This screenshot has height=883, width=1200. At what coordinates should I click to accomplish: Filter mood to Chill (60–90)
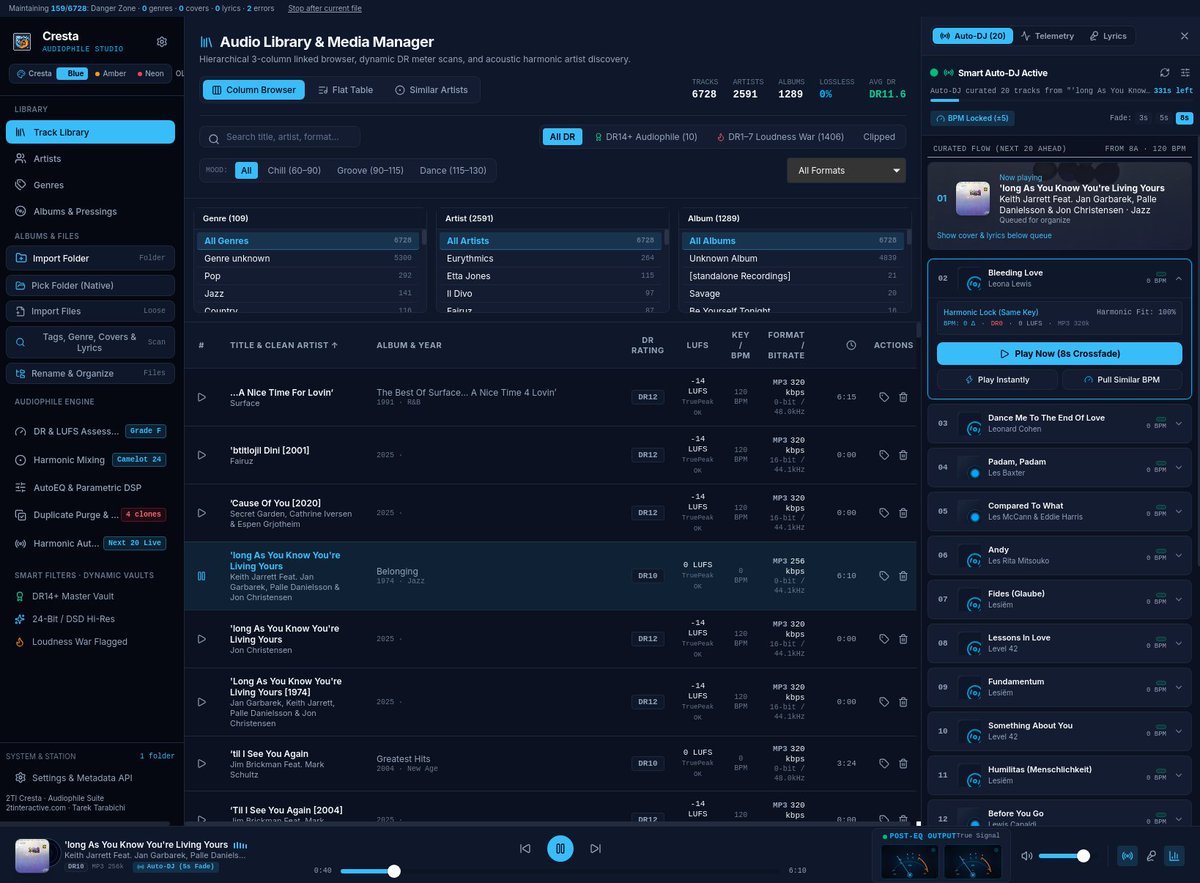pyautogui.click(x=294, y=171)
